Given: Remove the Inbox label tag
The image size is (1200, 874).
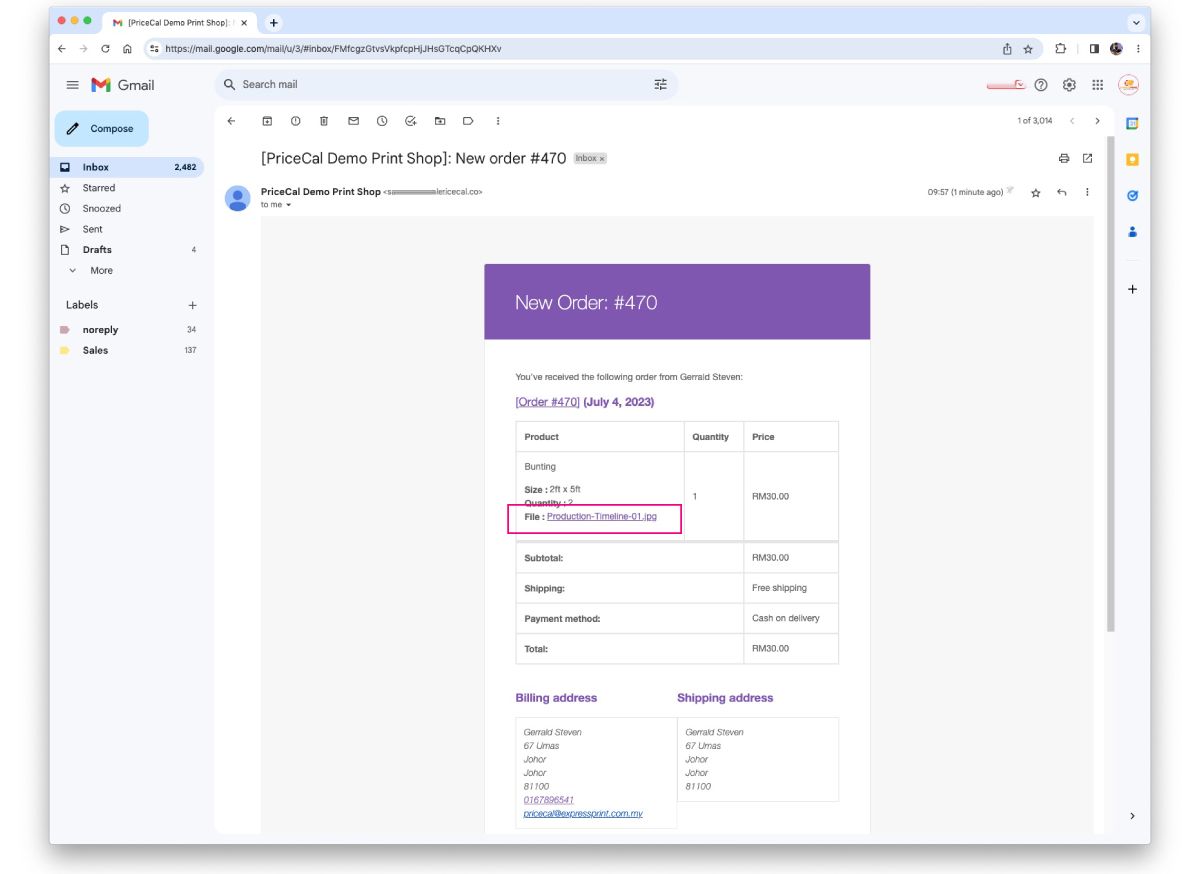Looking at the screenshot, I should tap(602, 159).
